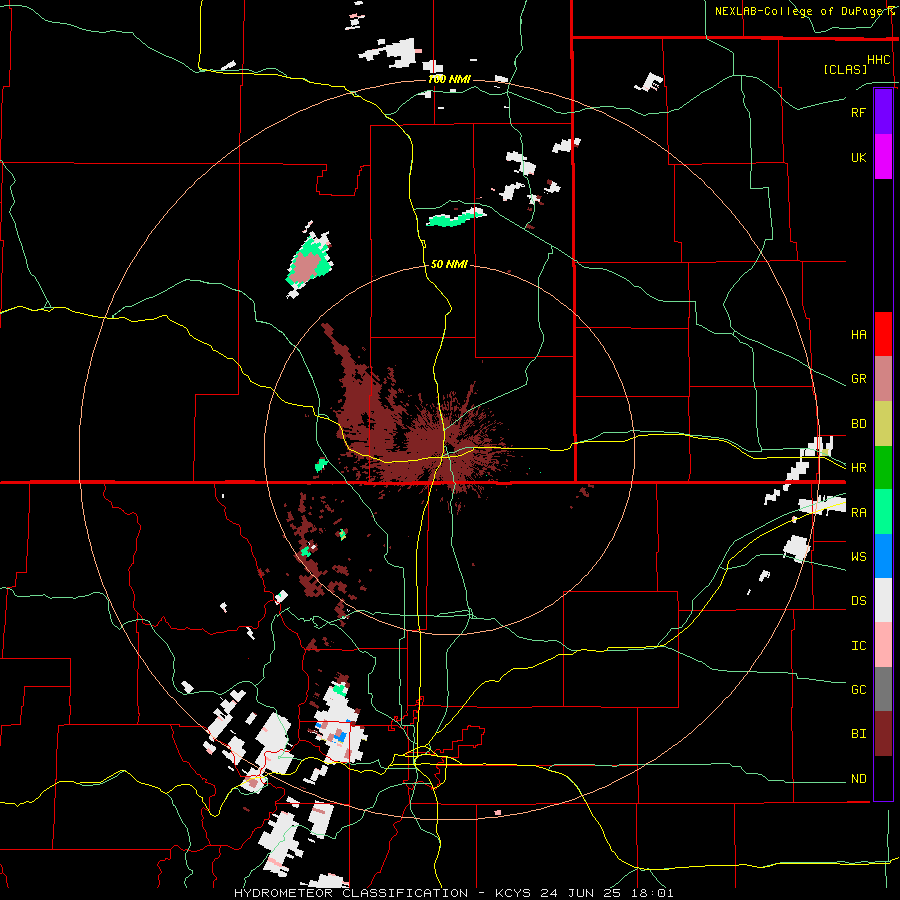
Task: Pick the yellow BD legend swatch
Action: (x=883, y=423)
